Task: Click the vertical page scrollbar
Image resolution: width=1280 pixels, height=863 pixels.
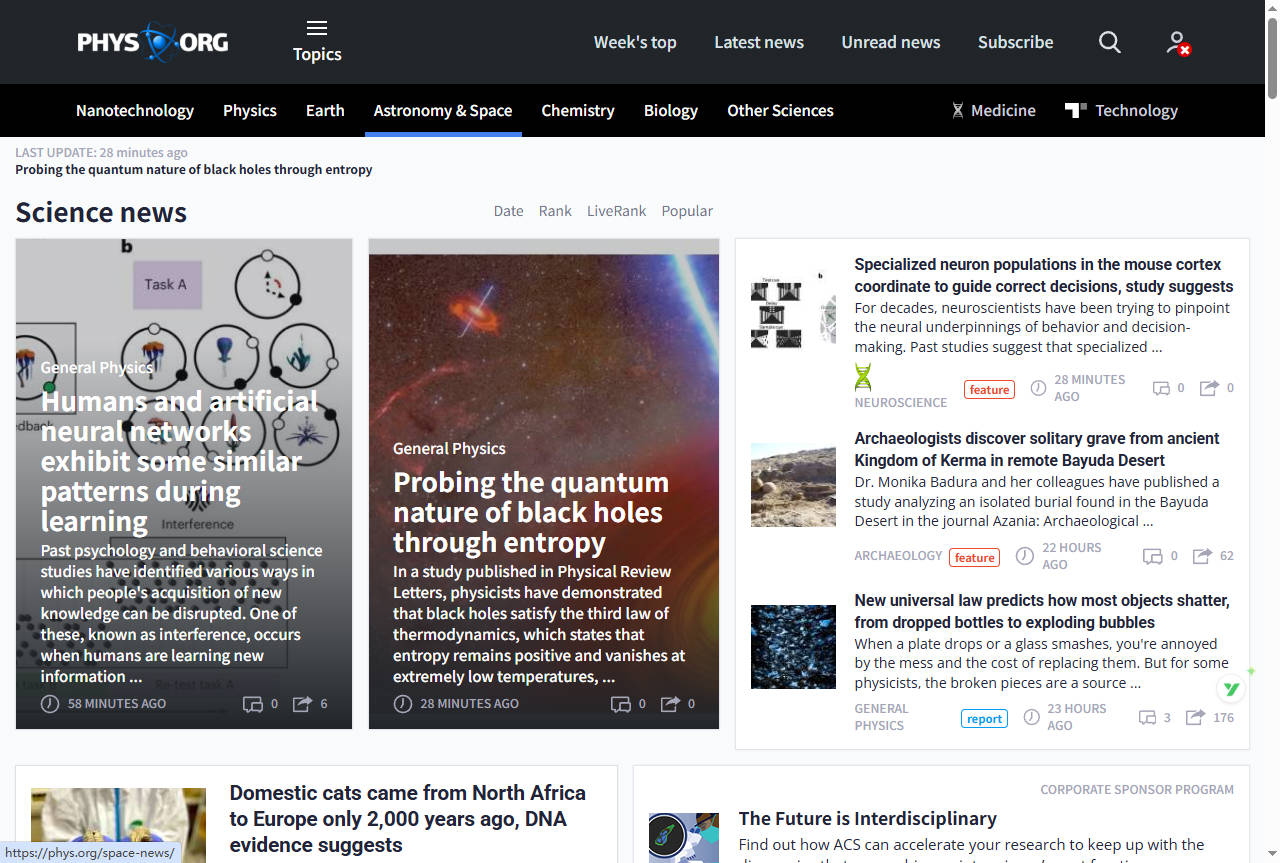Action: [x=1272, y=400]
